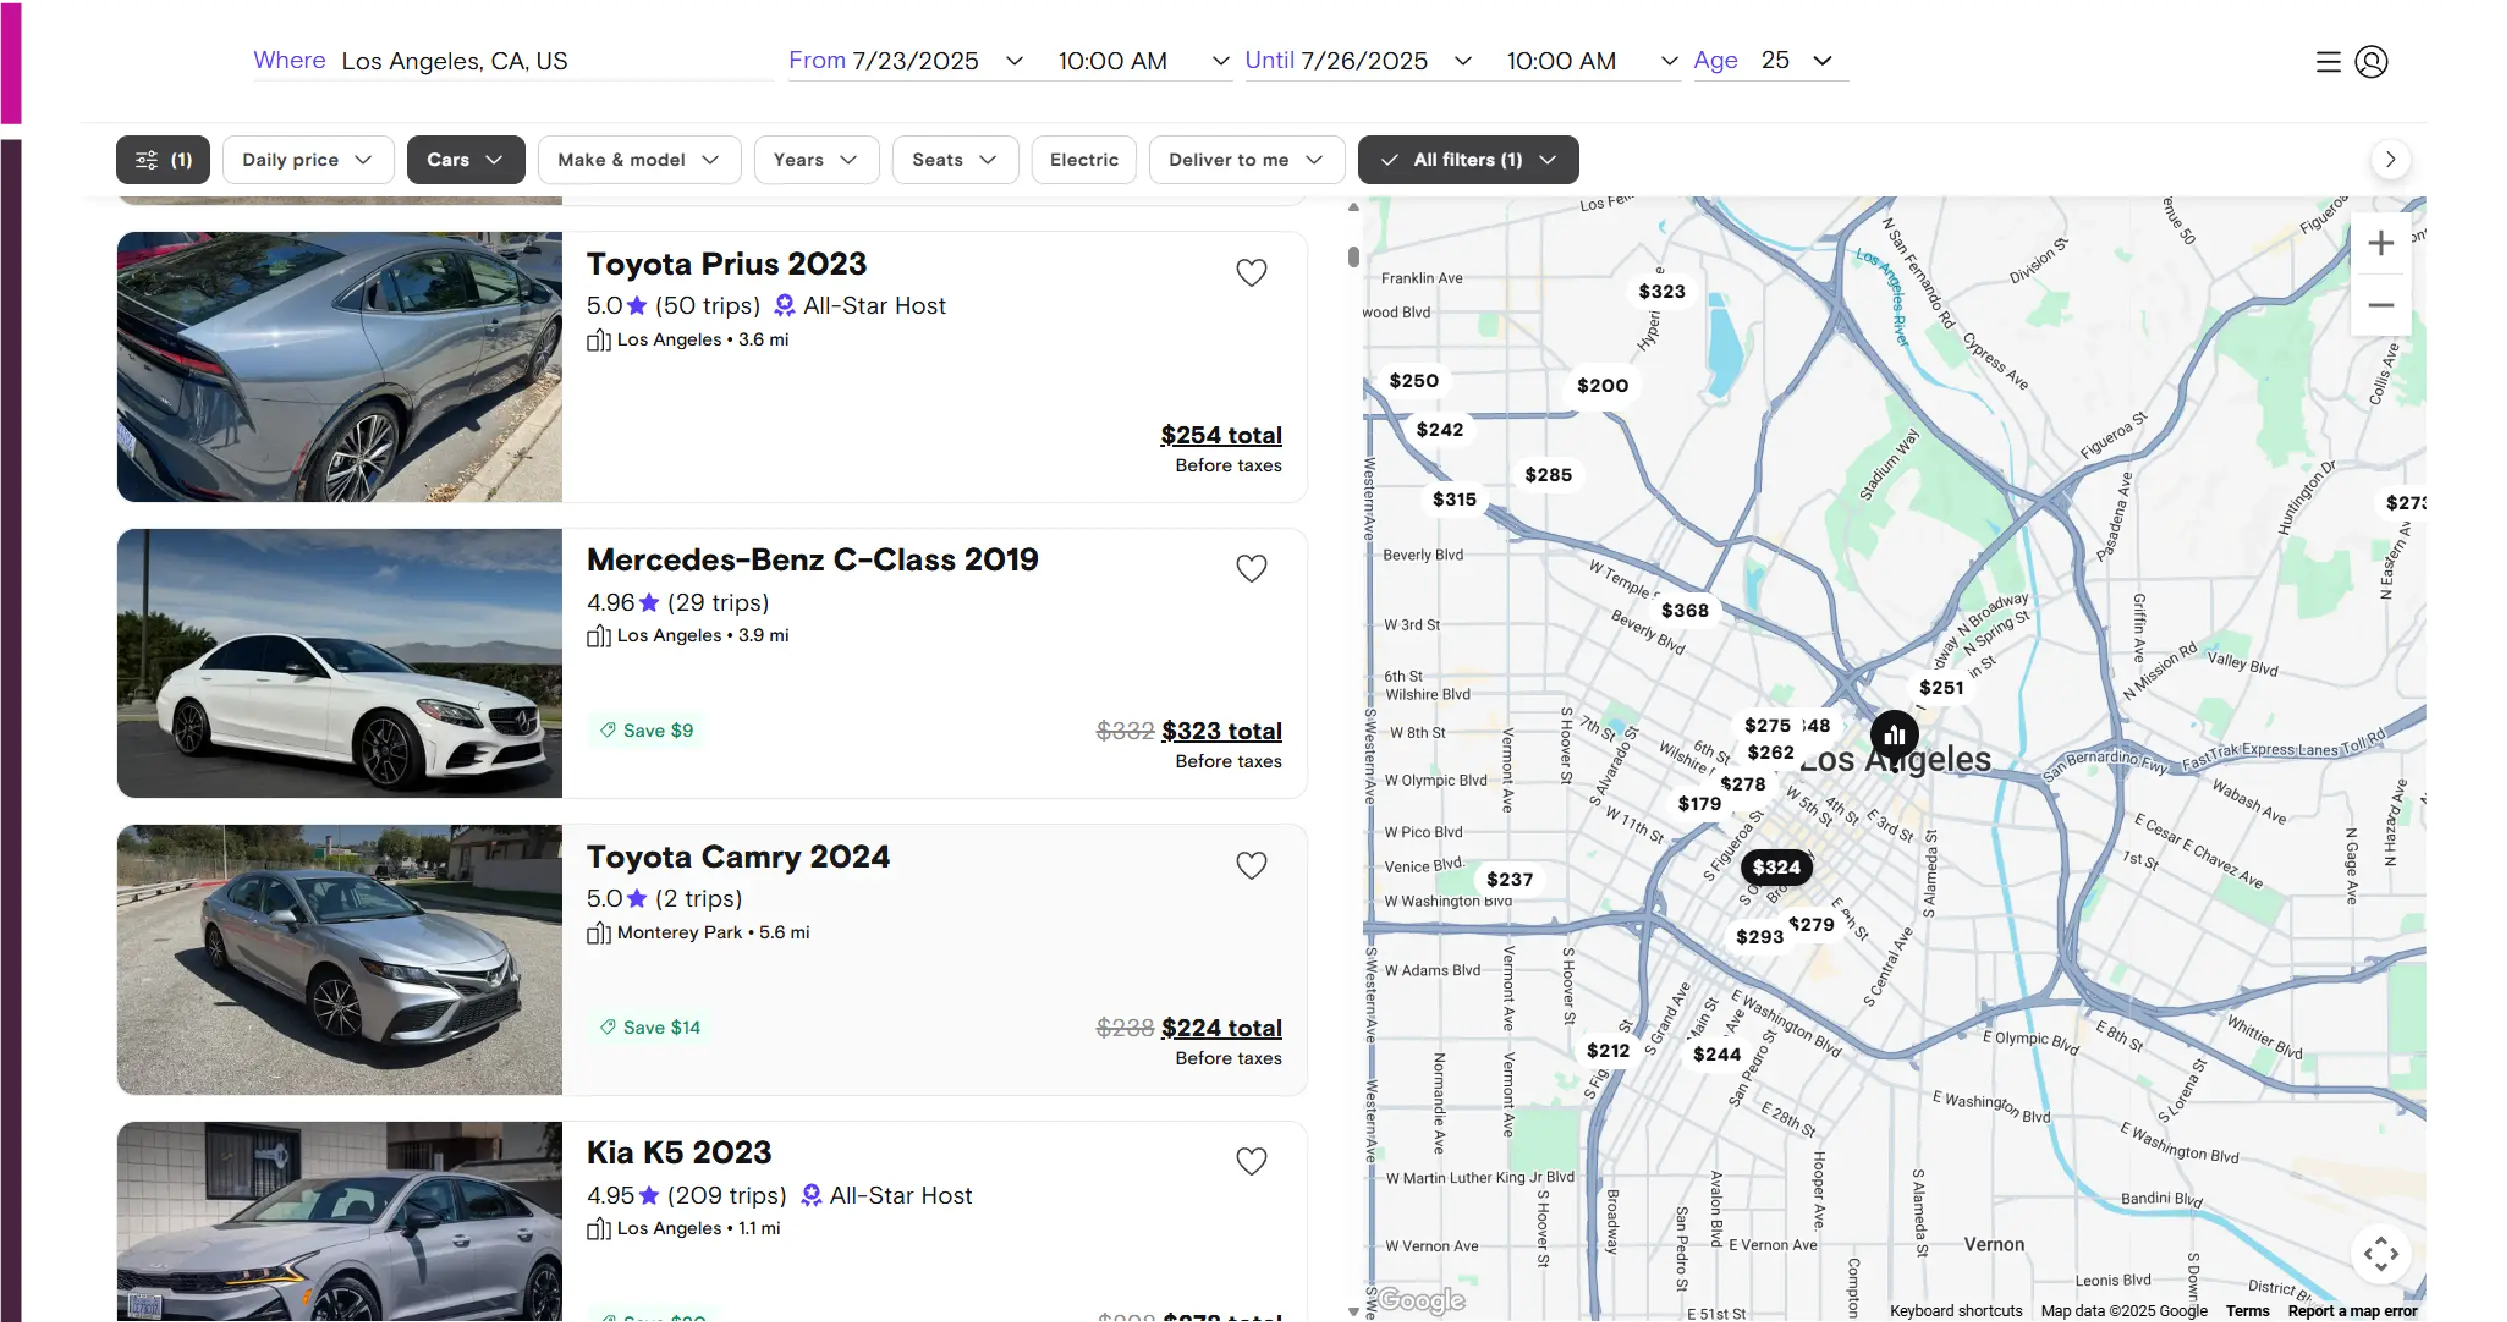The width and height of the screenshot is (2507, 1322).
Task: Favorite the Toyota Prius 2023 heart
Action: pyautogui.click(x=1251, y=272)
